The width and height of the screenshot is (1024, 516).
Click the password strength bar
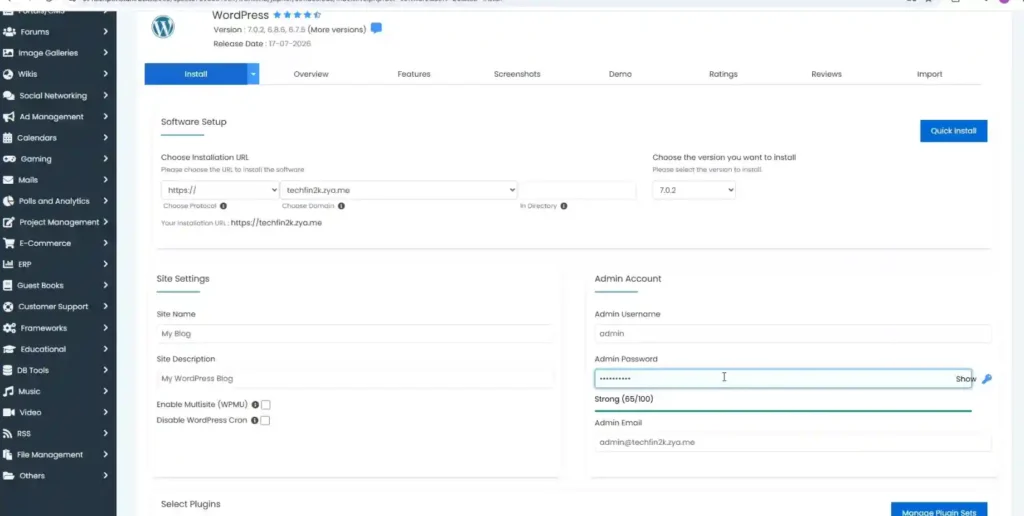[783, 411]
